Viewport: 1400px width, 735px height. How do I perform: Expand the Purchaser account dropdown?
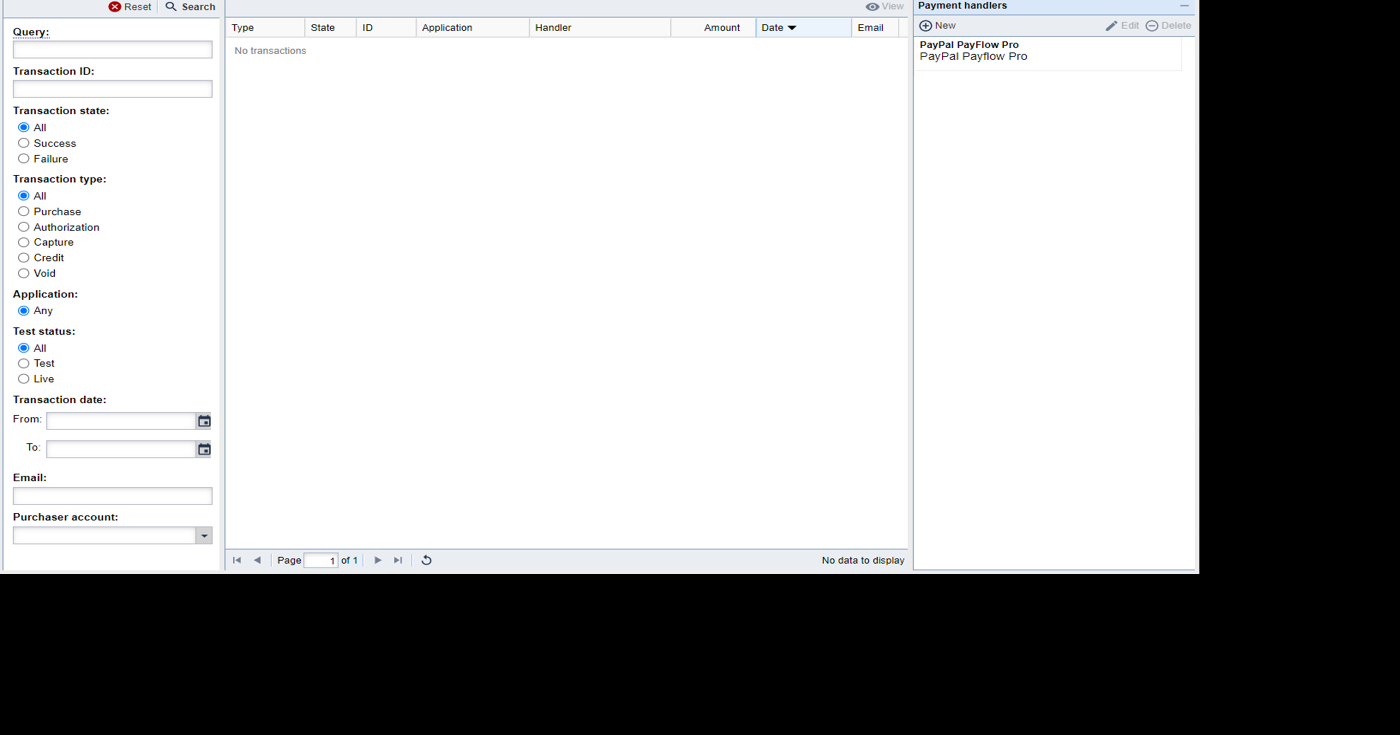point(204,536)
